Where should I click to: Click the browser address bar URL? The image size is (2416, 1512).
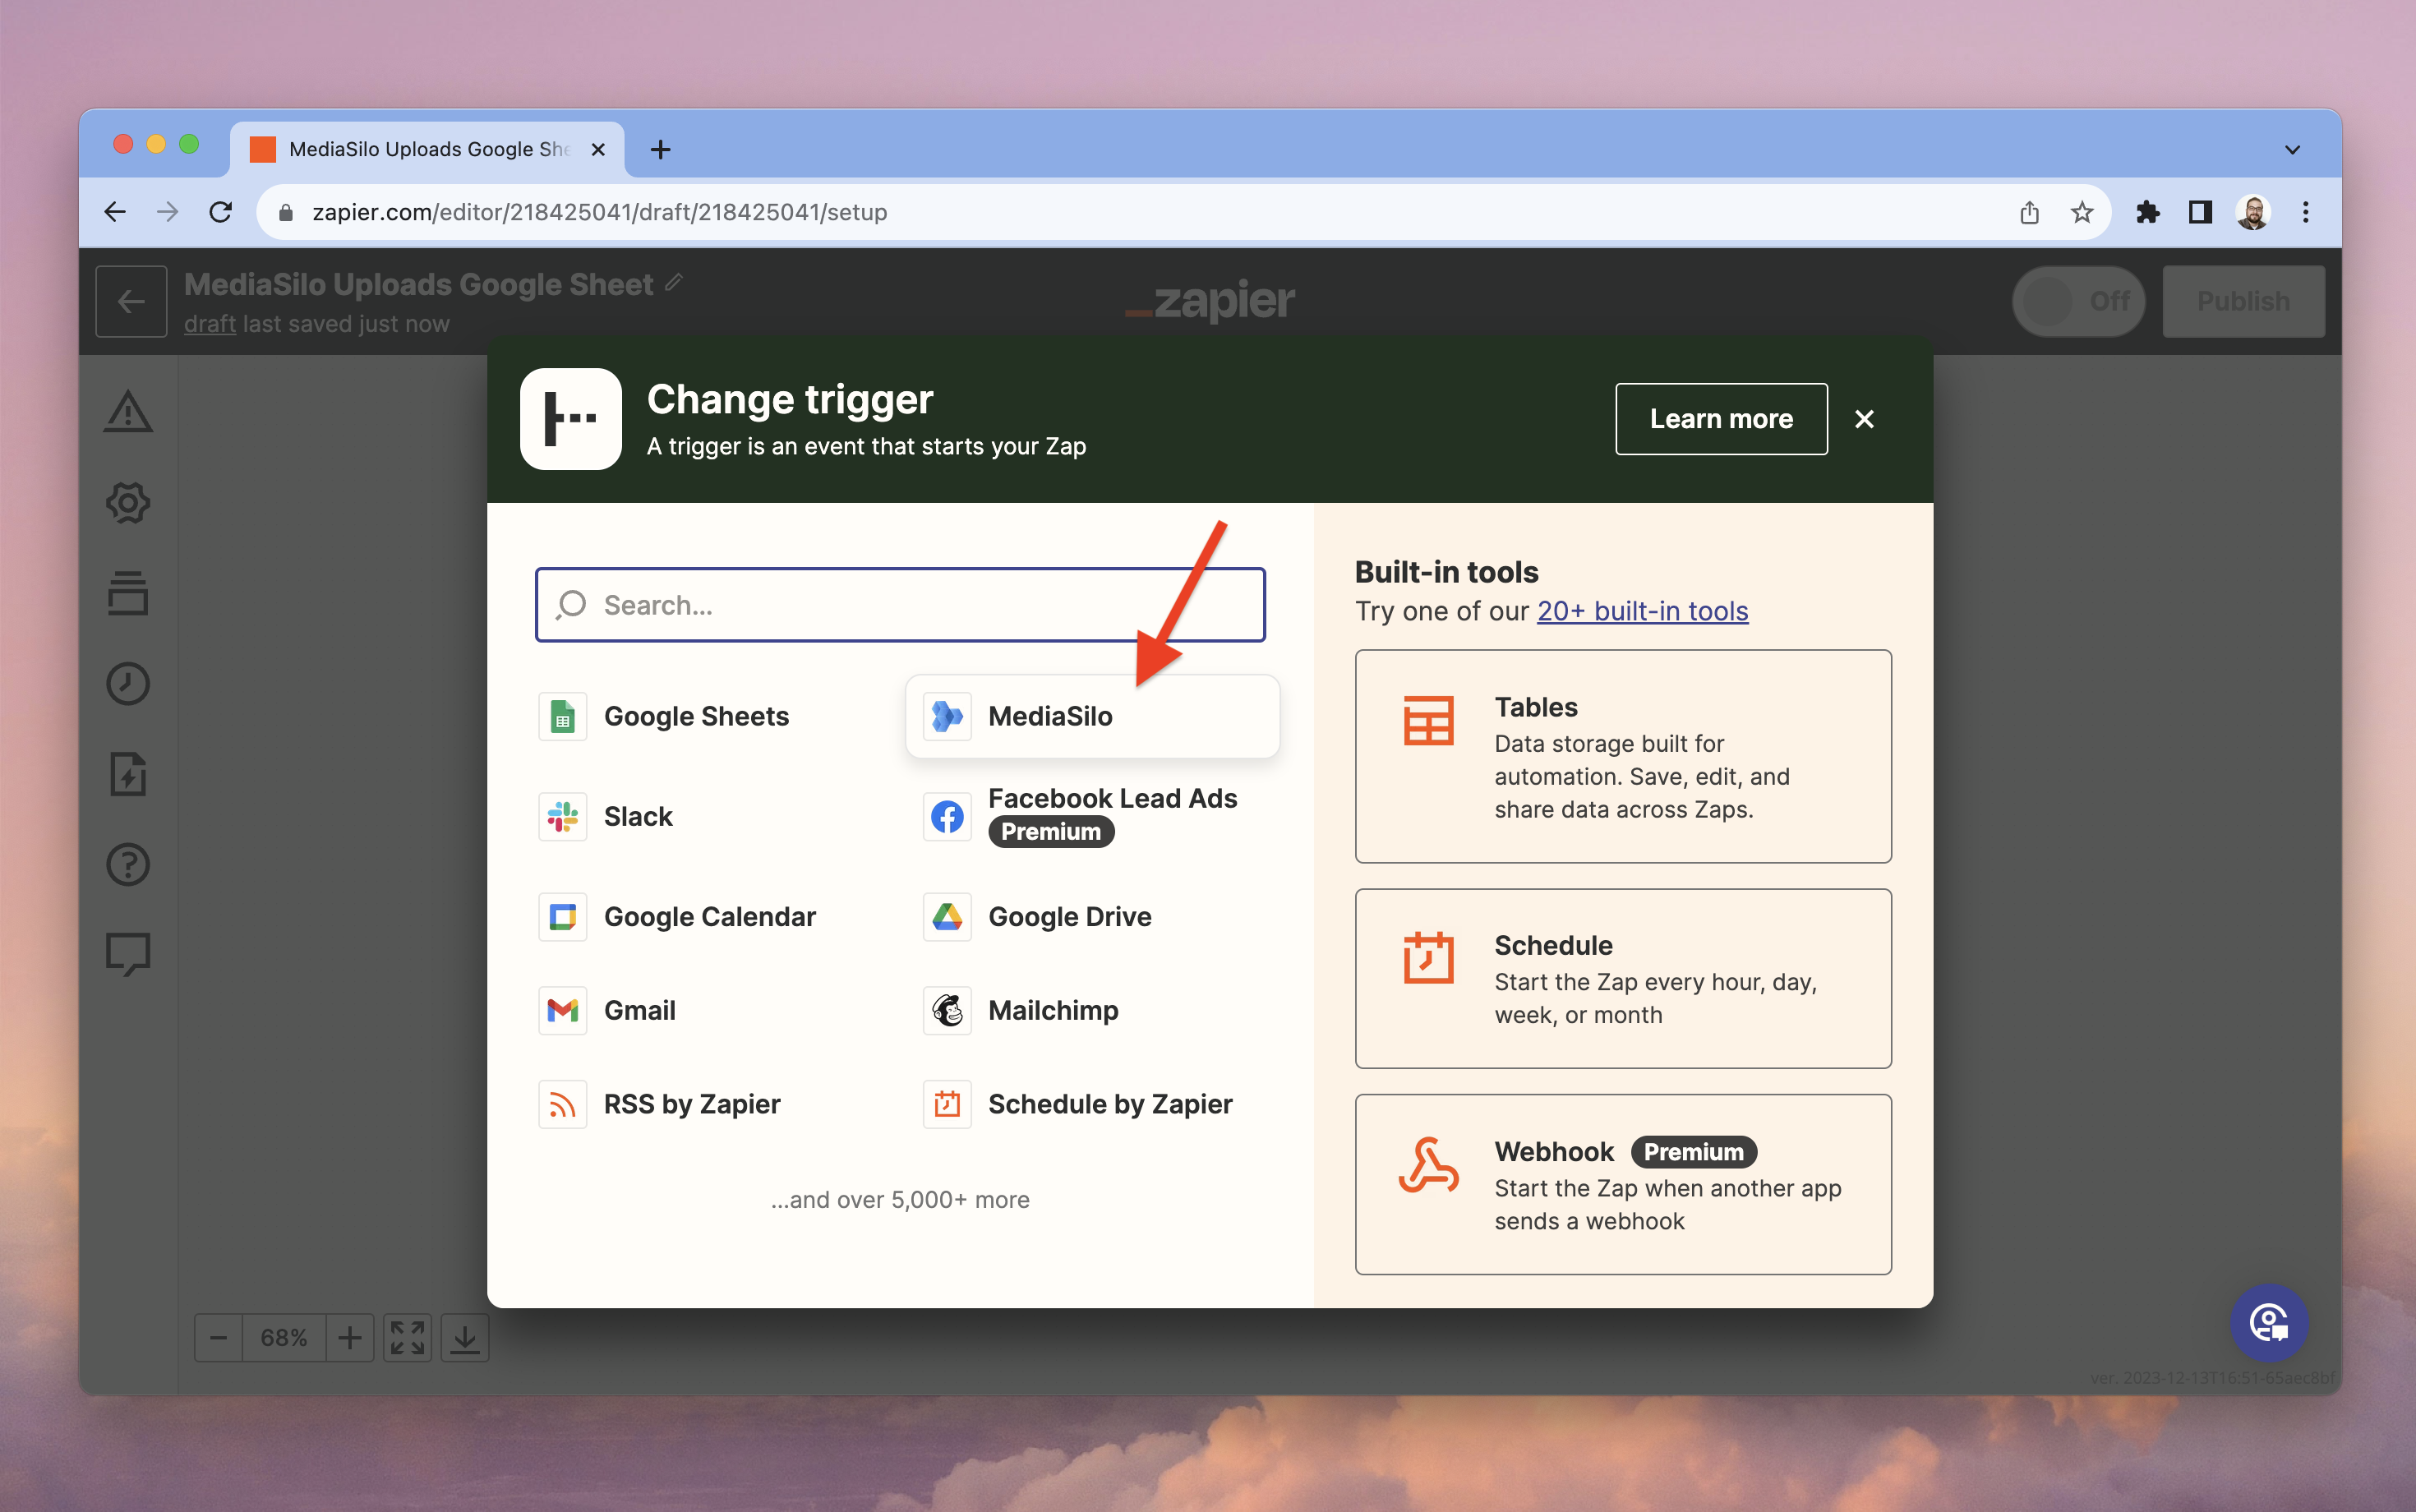click(600, 212)
